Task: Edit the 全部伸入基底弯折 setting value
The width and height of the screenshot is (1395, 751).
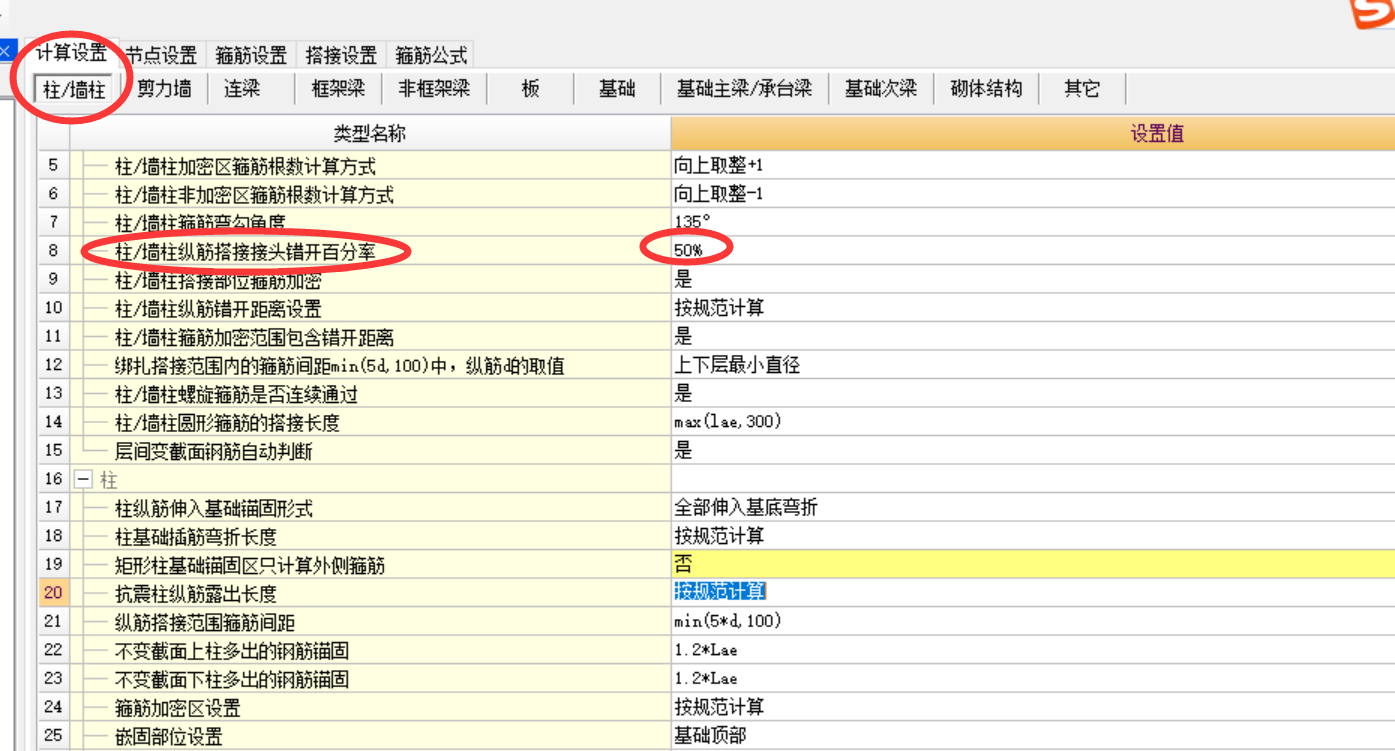Action: coord(1033,507)
